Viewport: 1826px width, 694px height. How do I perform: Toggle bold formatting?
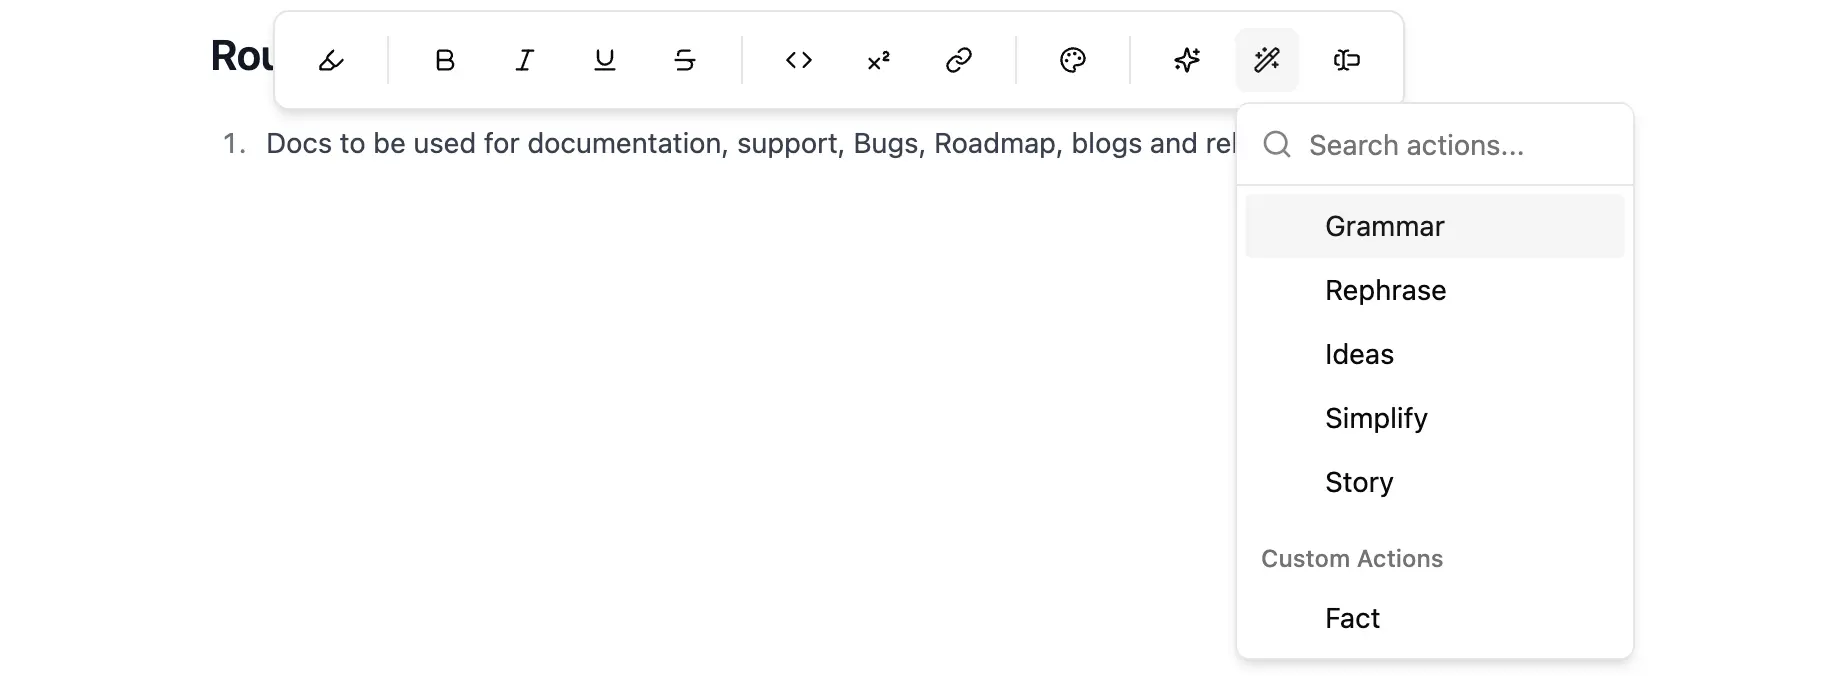(x=445, y=61)
